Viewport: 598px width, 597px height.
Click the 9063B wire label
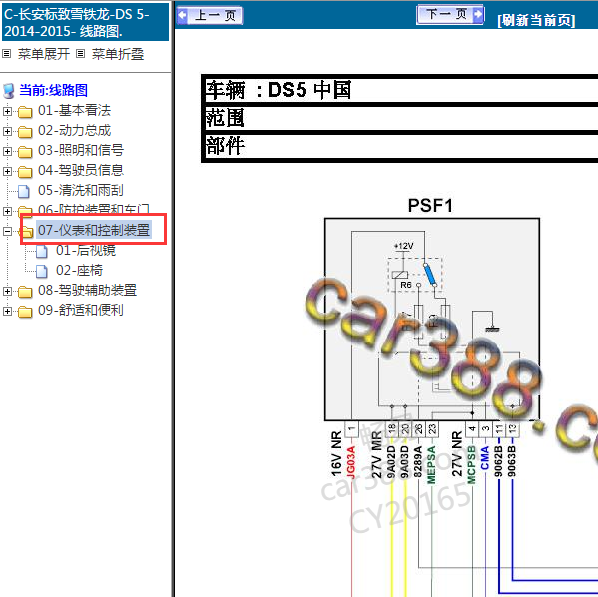[x=511, y=461]
